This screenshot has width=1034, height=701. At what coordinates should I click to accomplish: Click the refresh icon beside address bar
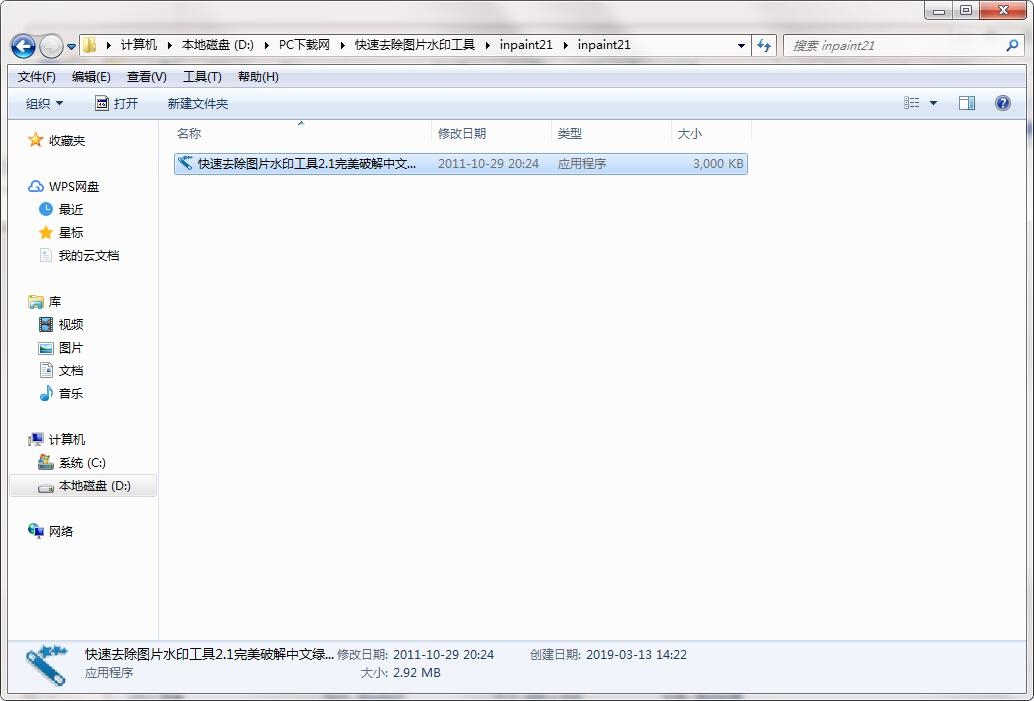click(764, 46)
